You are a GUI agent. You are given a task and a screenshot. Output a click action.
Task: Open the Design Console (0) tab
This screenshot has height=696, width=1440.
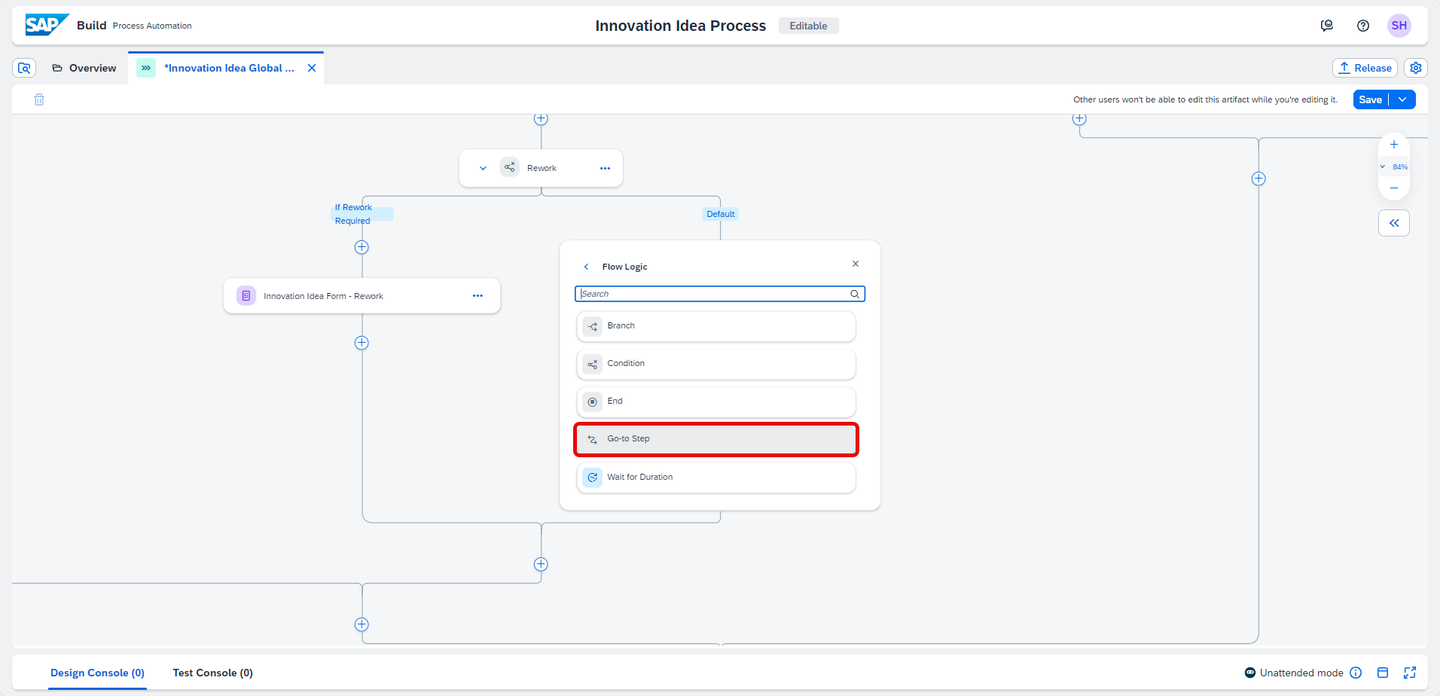click(x=98, y=673)
